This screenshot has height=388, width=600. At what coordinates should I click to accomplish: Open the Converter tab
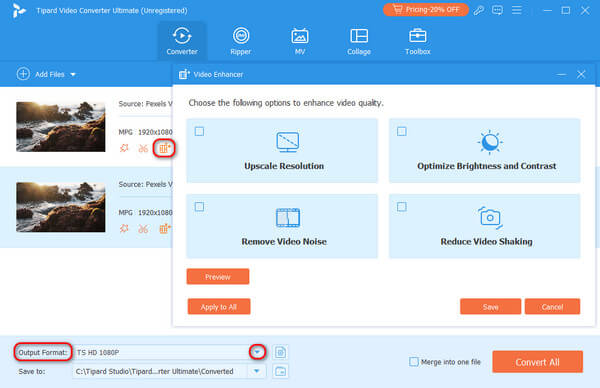[x=182, y=41]
